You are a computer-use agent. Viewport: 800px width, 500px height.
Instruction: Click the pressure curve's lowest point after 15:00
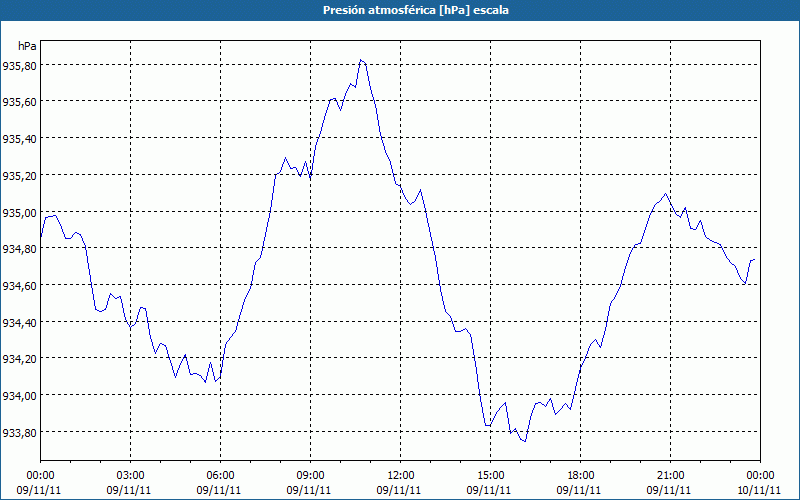(x=525, y=441)
